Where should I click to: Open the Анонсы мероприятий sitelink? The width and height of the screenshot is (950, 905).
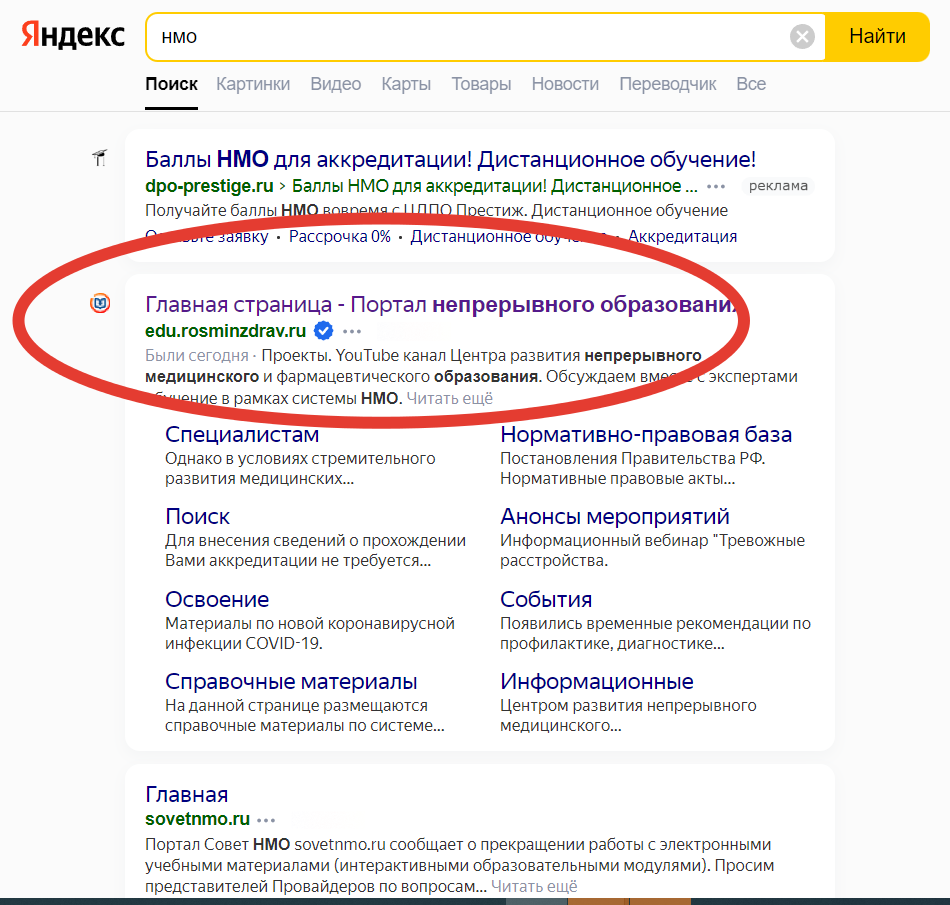coord(613,517)
